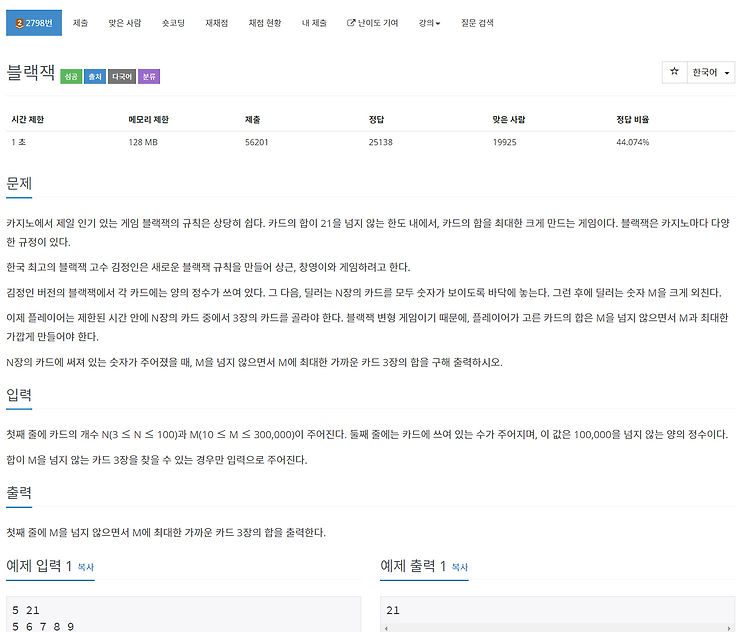
Task: Click the 입력 section heading
Action: tap(19, 395)
